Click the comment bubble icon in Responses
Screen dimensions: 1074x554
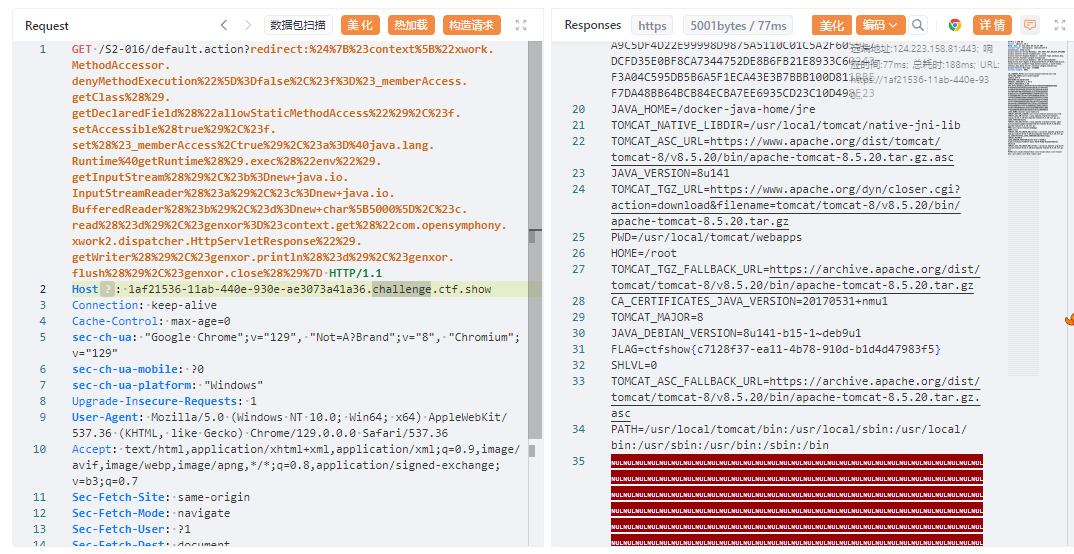[x=1029, y=25]
